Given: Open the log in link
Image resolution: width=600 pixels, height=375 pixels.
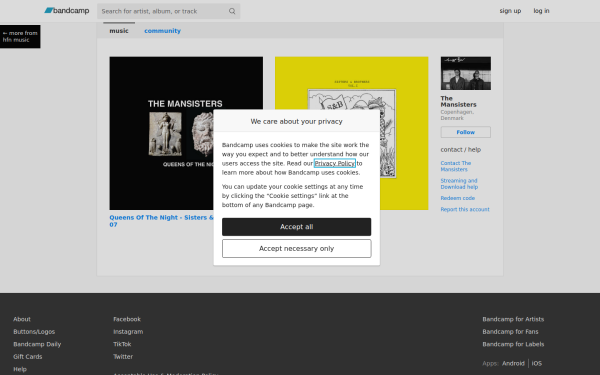Looking at the screenshot, I should point(541,11).
